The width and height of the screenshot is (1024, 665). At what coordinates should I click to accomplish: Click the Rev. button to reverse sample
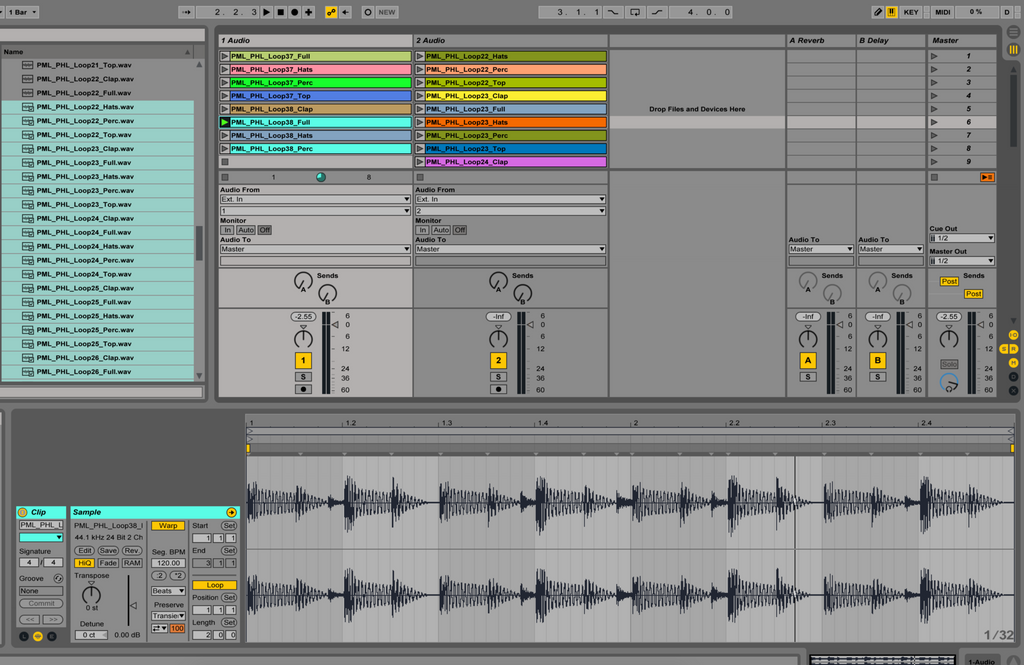[131, 550]
